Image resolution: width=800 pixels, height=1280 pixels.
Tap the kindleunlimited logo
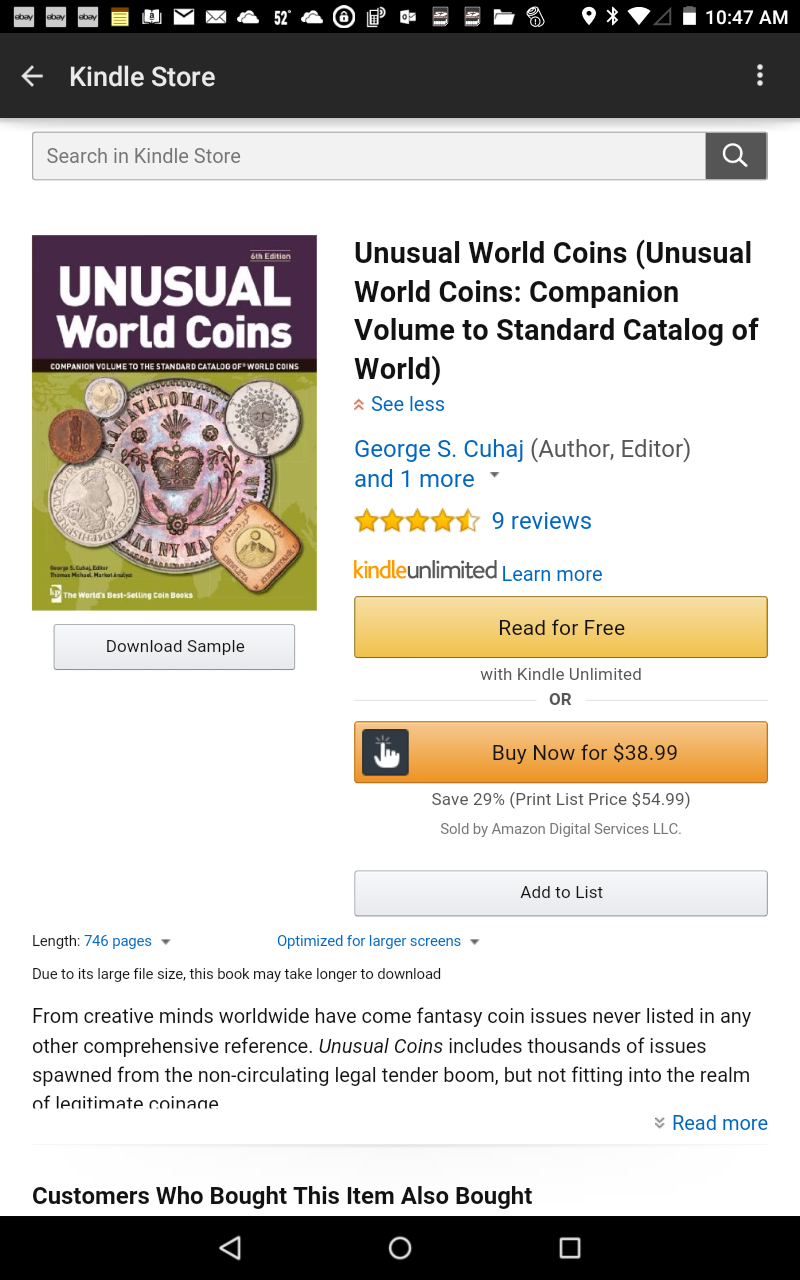pos(425,570)
